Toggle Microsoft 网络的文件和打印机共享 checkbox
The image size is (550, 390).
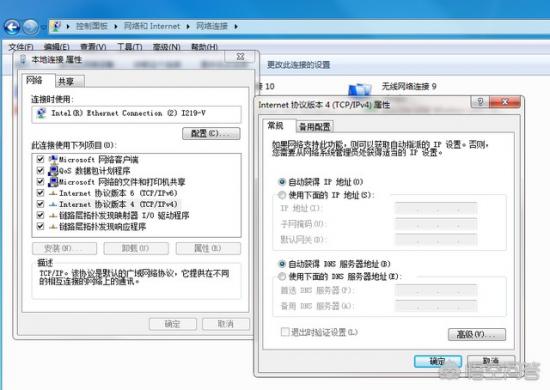pyautogui.click(x=40, y=182)
